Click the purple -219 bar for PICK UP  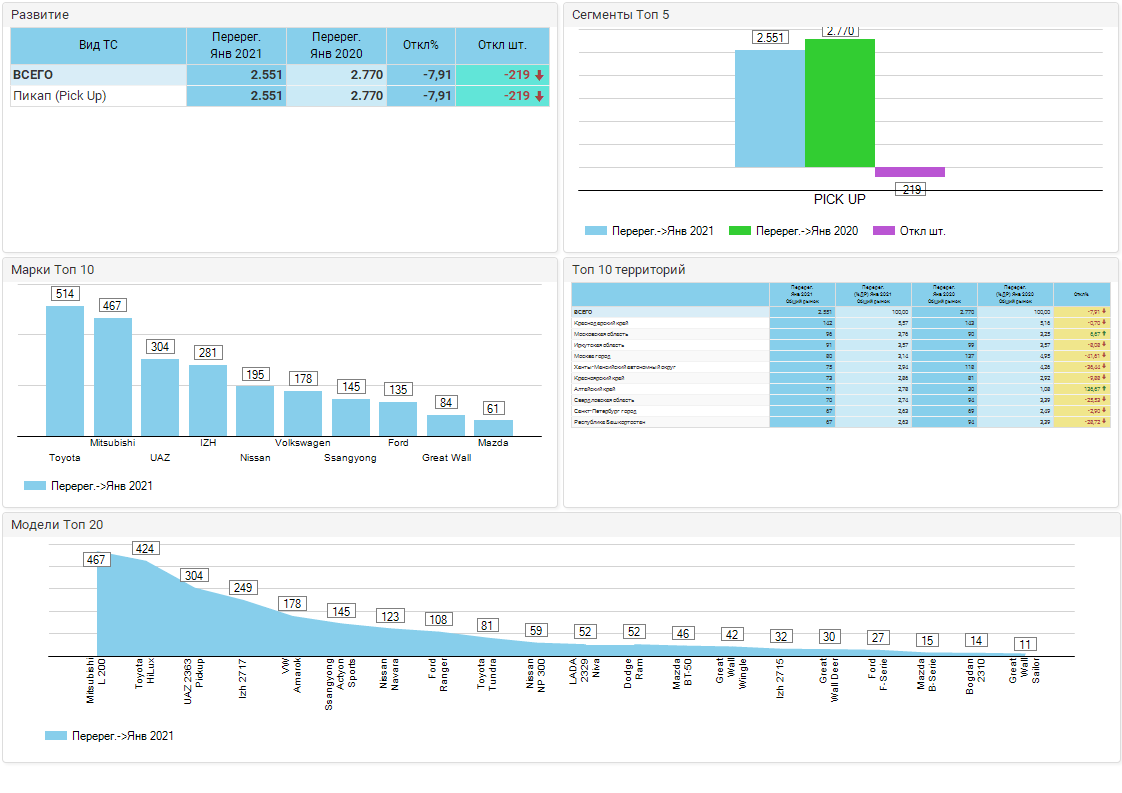point(909,172)
